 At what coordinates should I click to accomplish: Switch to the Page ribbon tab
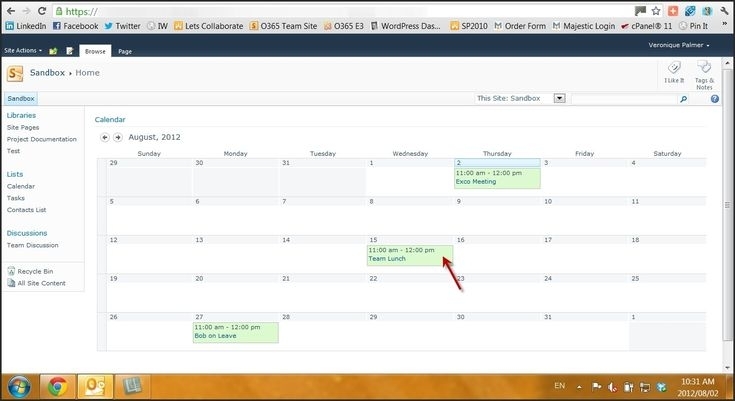pyautogui.click(x=125, y=51)
